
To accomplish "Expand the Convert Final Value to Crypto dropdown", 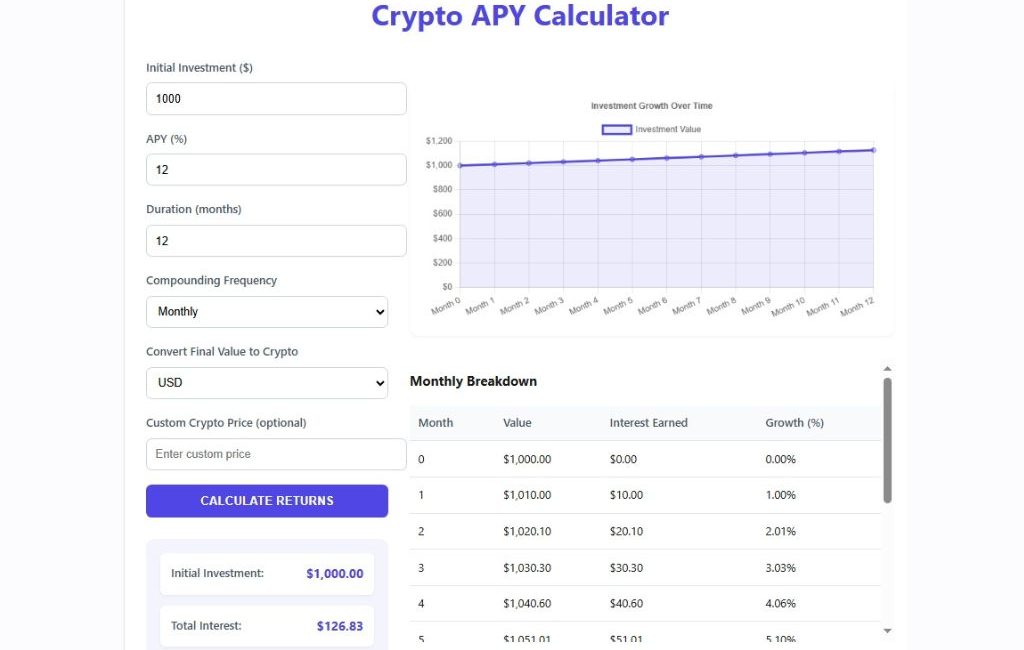I will pyautogui.click(x=267, y=383).
